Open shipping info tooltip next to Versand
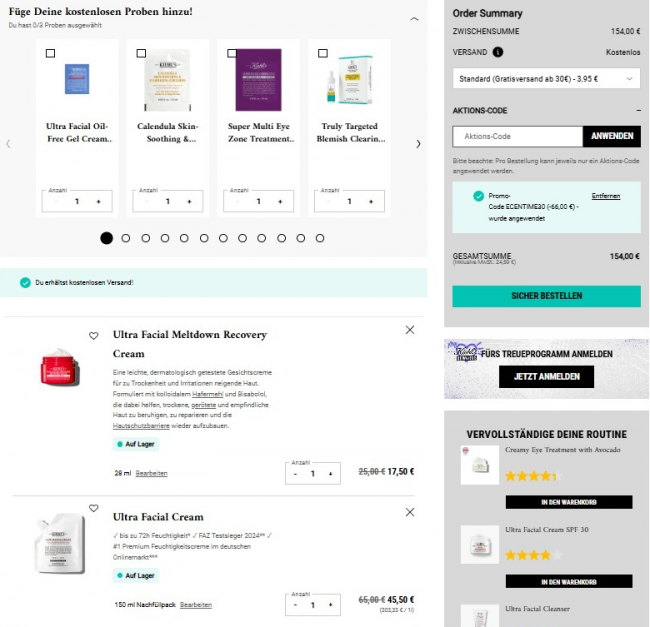 coord(498,52)
